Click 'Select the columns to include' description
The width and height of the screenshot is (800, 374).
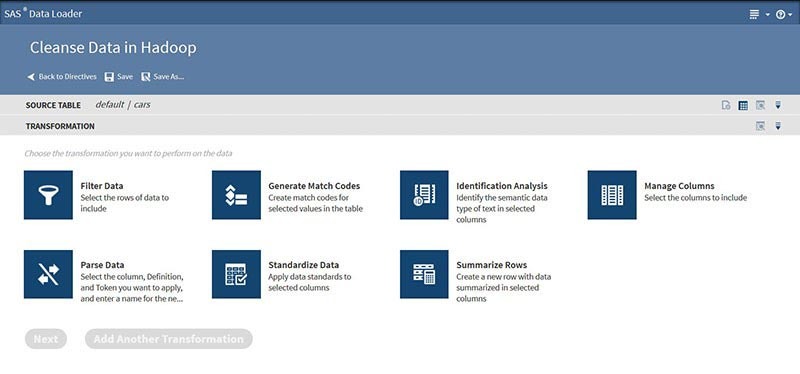[x=695, y=197]
